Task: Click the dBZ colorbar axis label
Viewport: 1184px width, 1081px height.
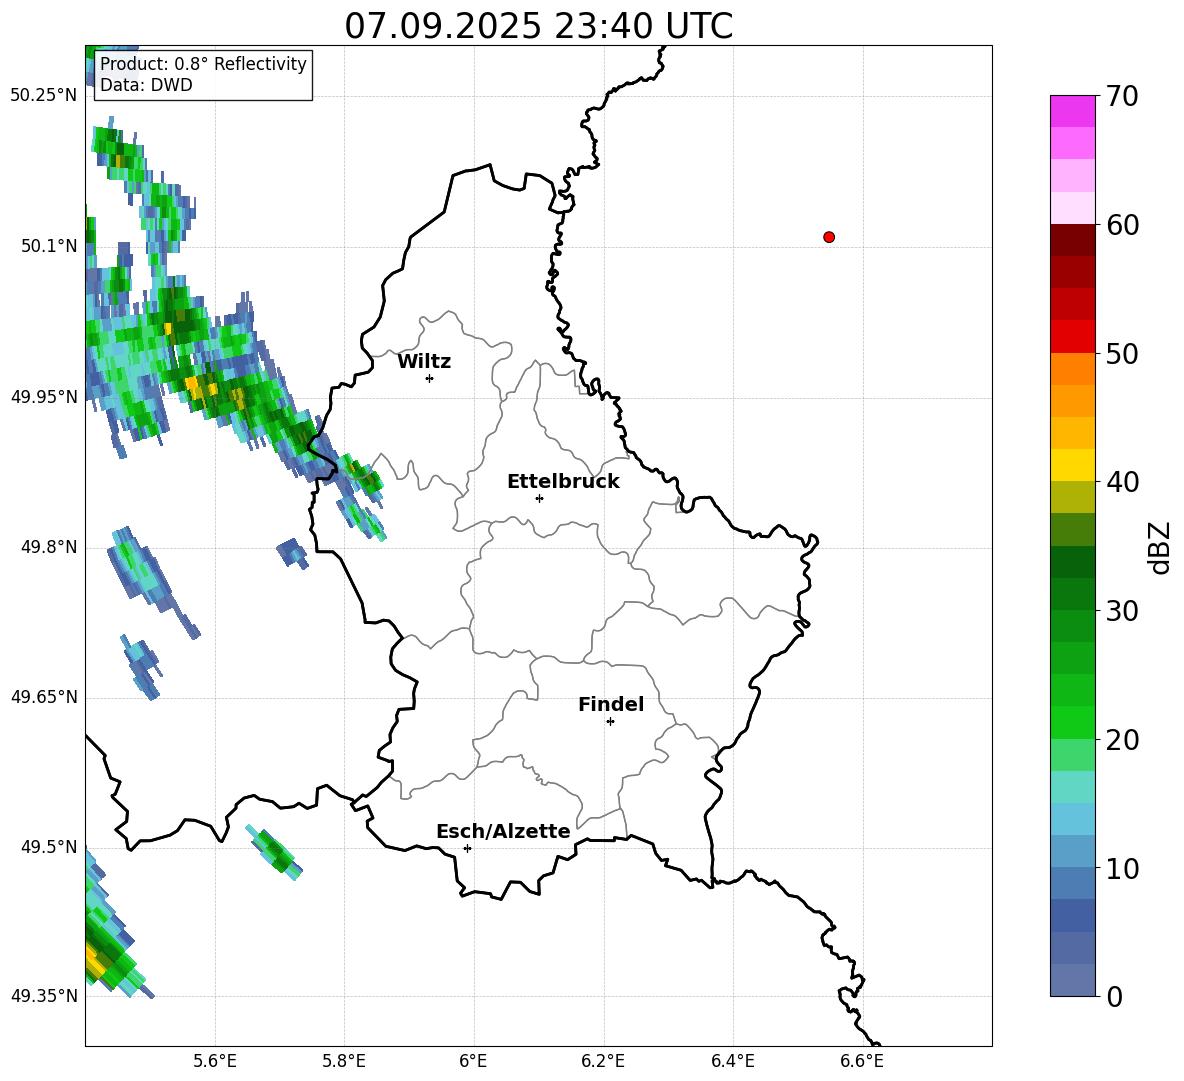Action: 1158,547
